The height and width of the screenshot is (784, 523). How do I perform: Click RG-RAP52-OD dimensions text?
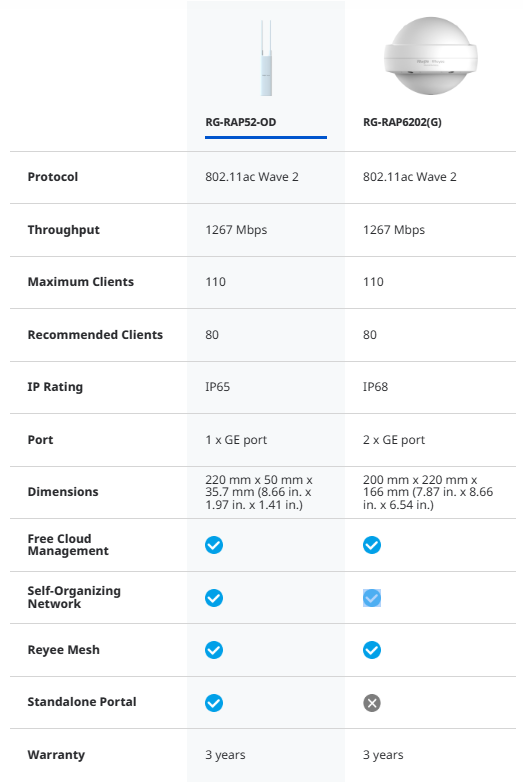click(x=259, y=492)
